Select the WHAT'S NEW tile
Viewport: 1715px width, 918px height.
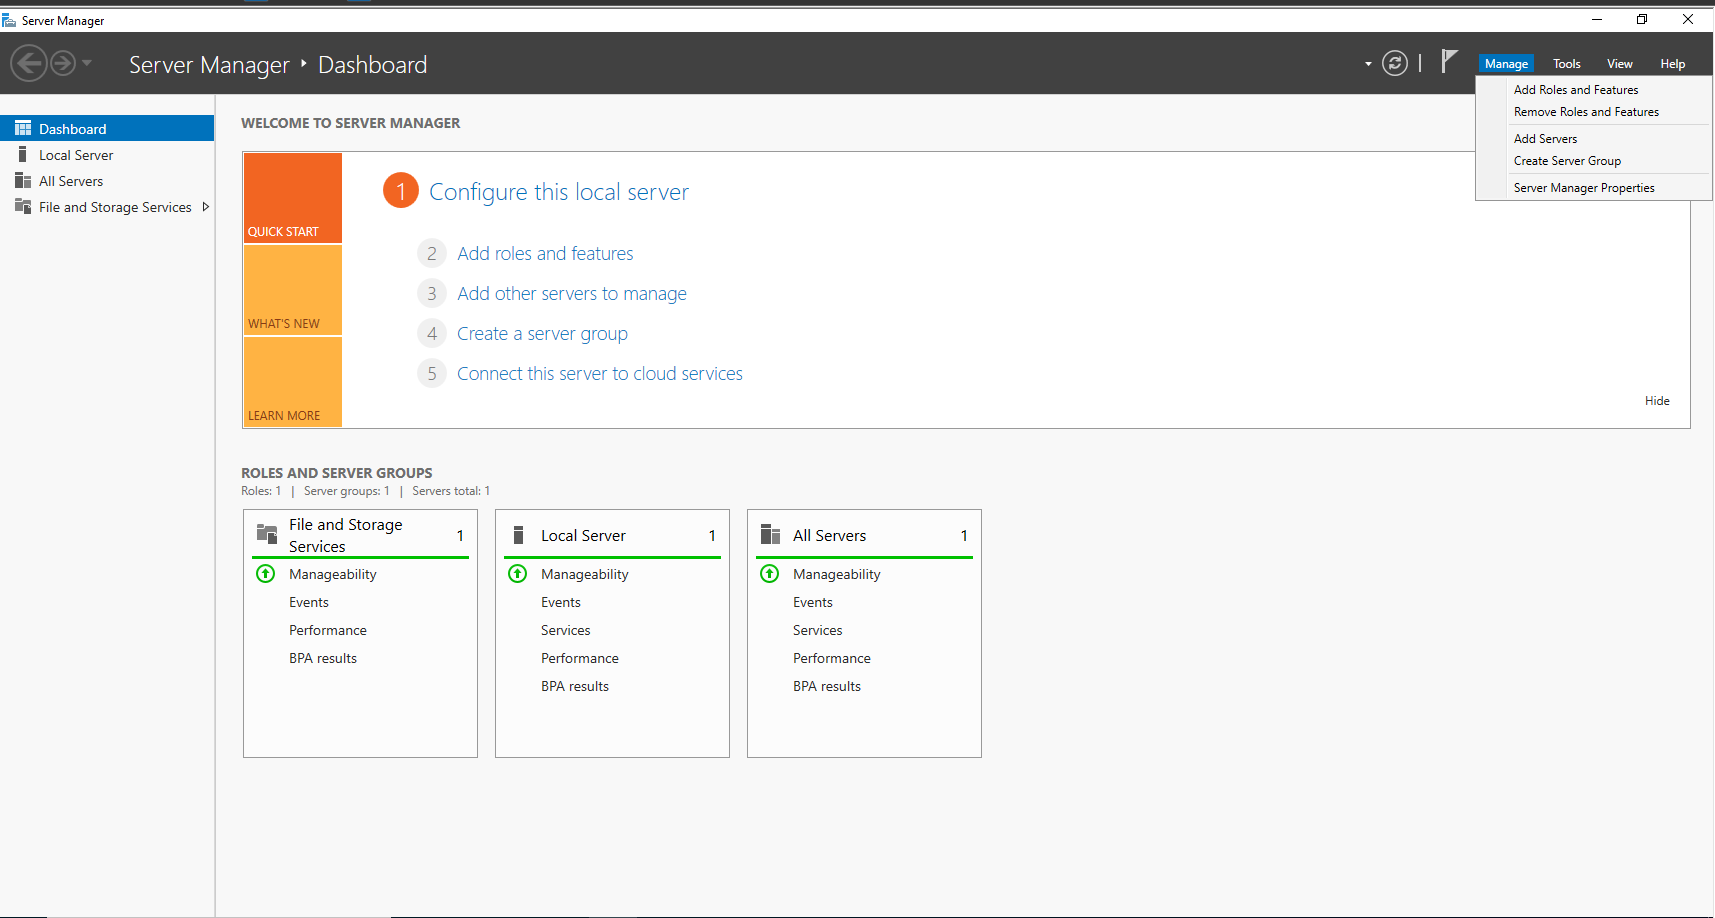click(292, 290)
